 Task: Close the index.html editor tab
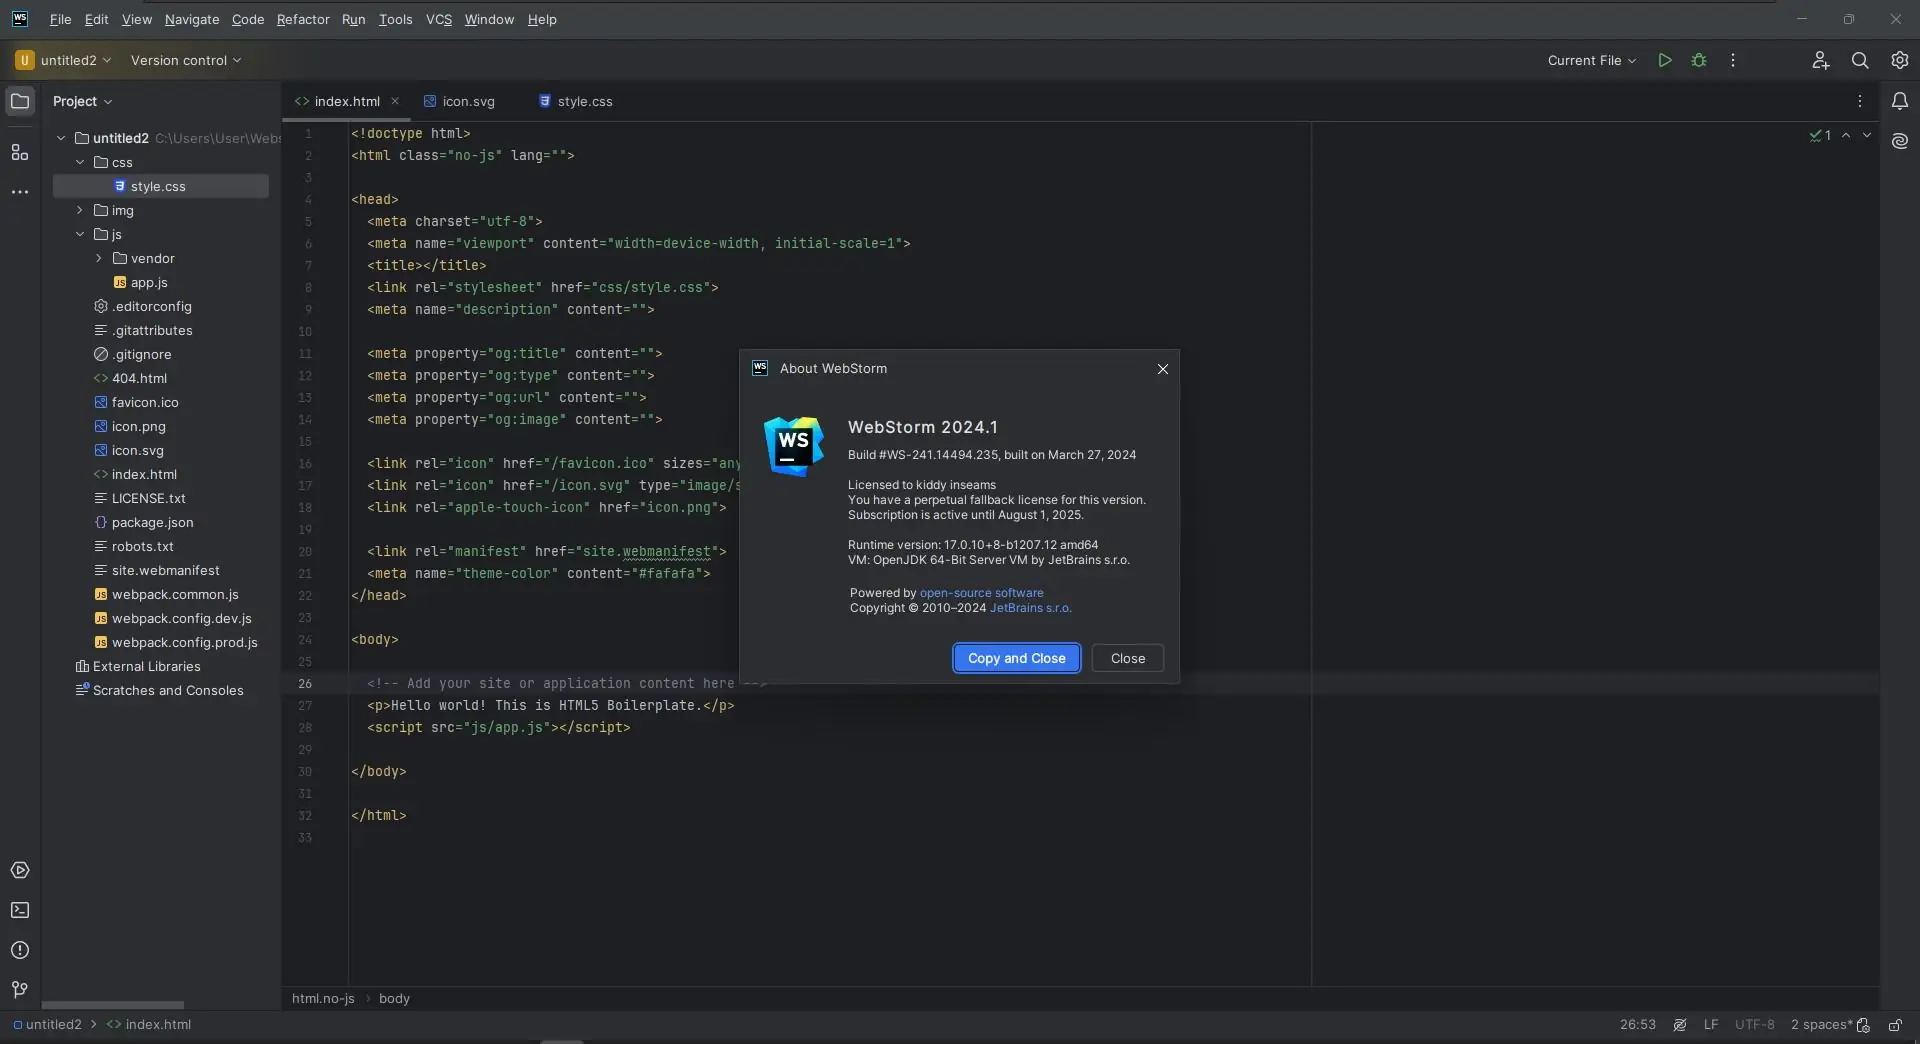(395, 101)
